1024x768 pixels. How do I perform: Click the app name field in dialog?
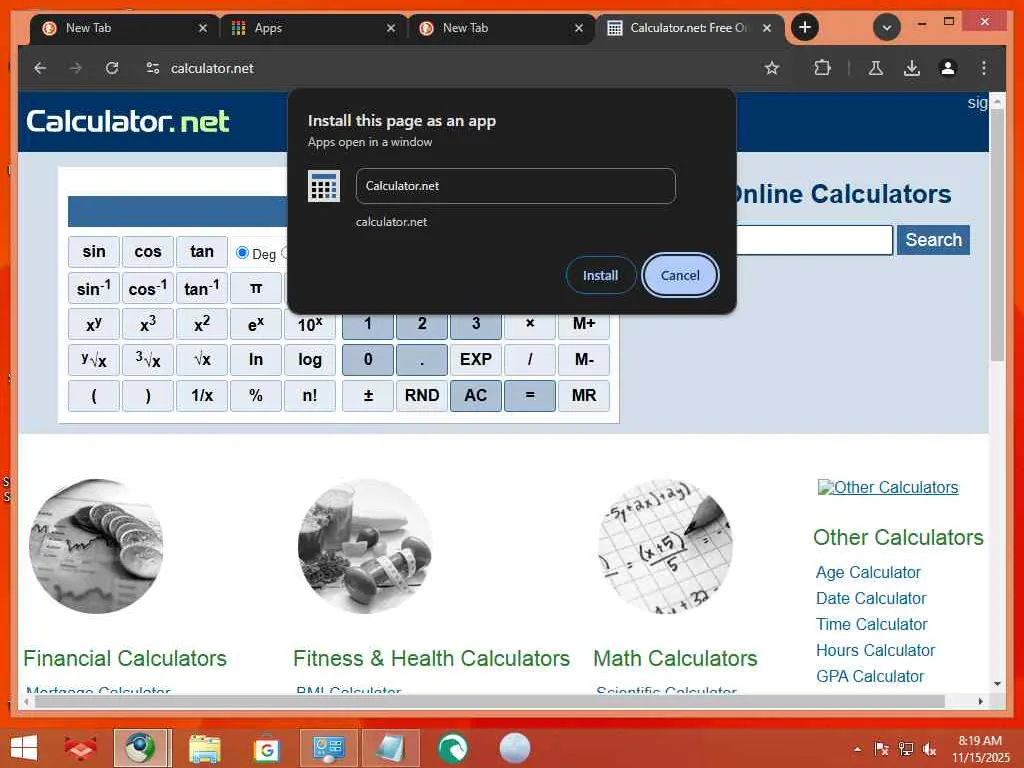[x=515, y=186]
